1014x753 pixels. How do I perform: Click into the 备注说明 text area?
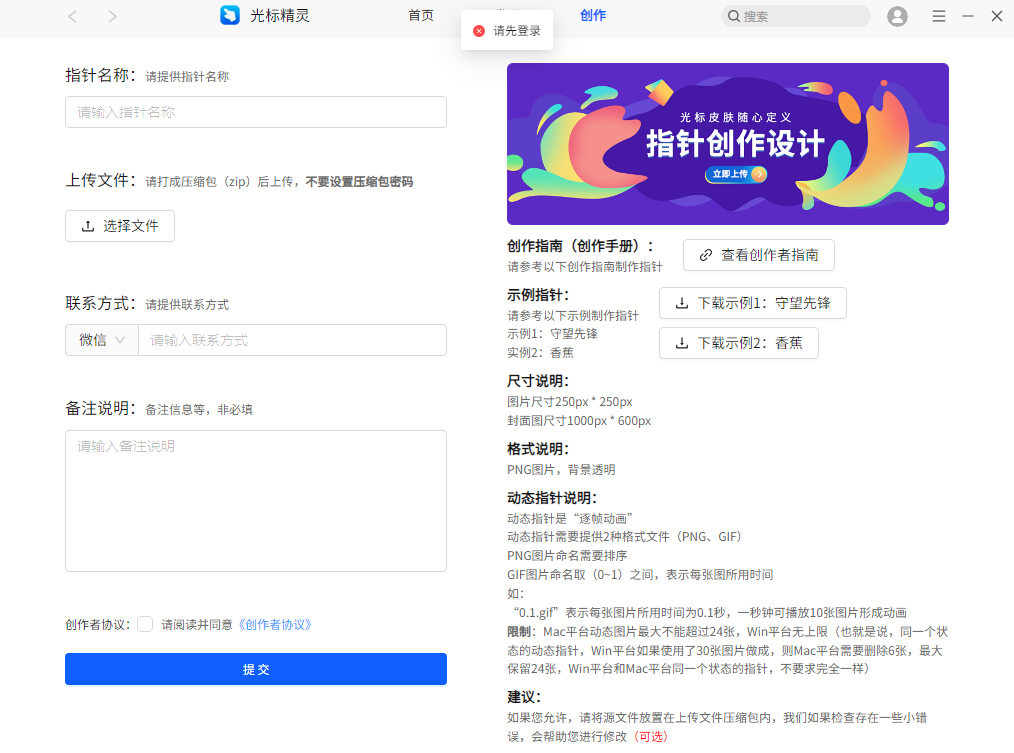click(x=256, y=500)
